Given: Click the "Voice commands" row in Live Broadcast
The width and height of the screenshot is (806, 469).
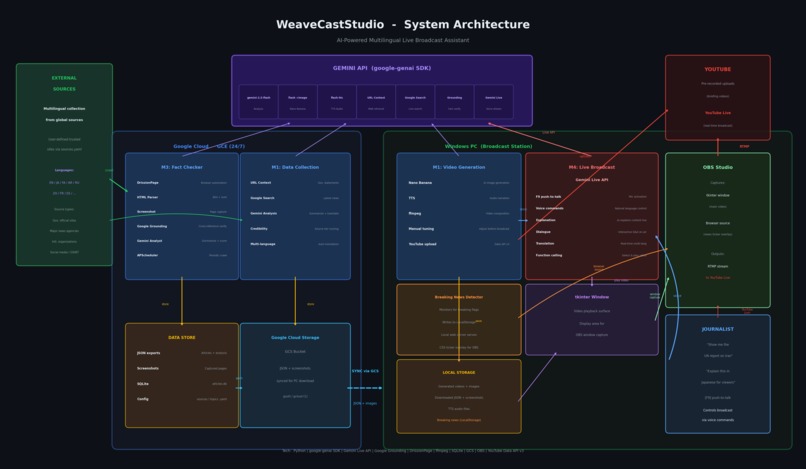Looking at the screenshot, I should 591,208.
